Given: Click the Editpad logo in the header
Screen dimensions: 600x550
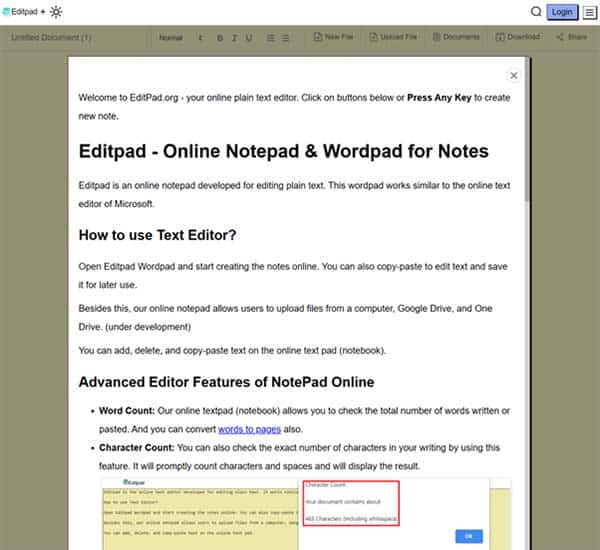Looking at the screenshot, I should [20, 12].
